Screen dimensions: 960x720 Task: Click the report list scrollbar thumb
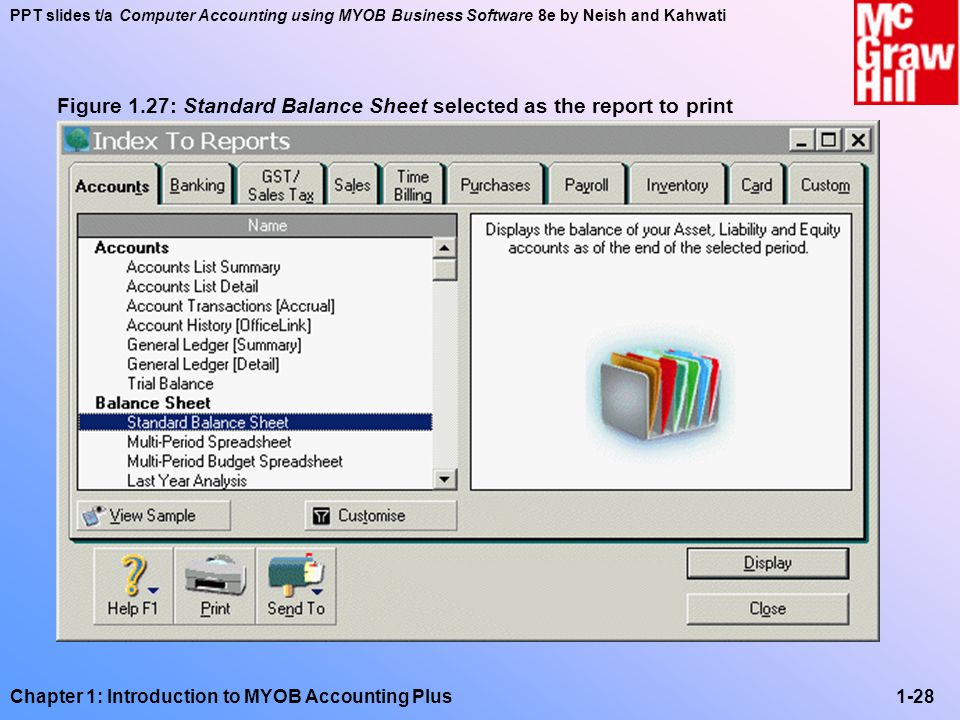coord(444,270)
